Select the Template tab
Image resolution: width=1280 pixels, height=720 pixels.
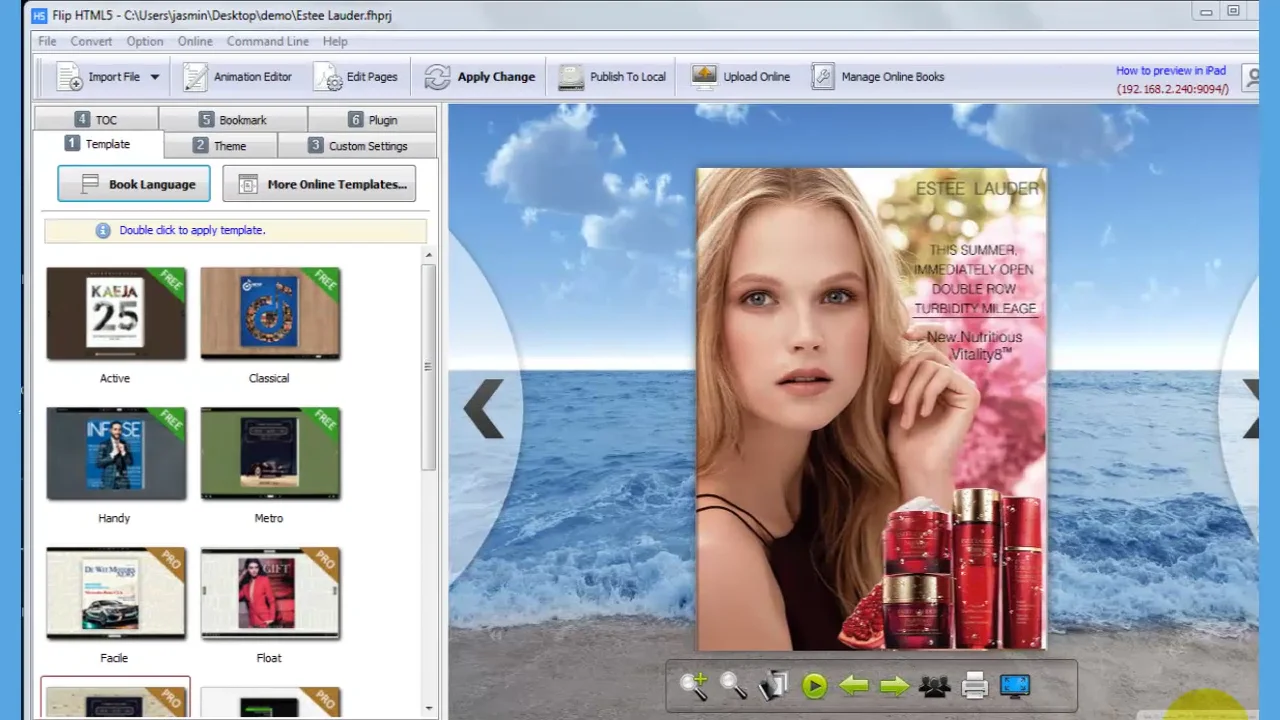tap(98, 144)
